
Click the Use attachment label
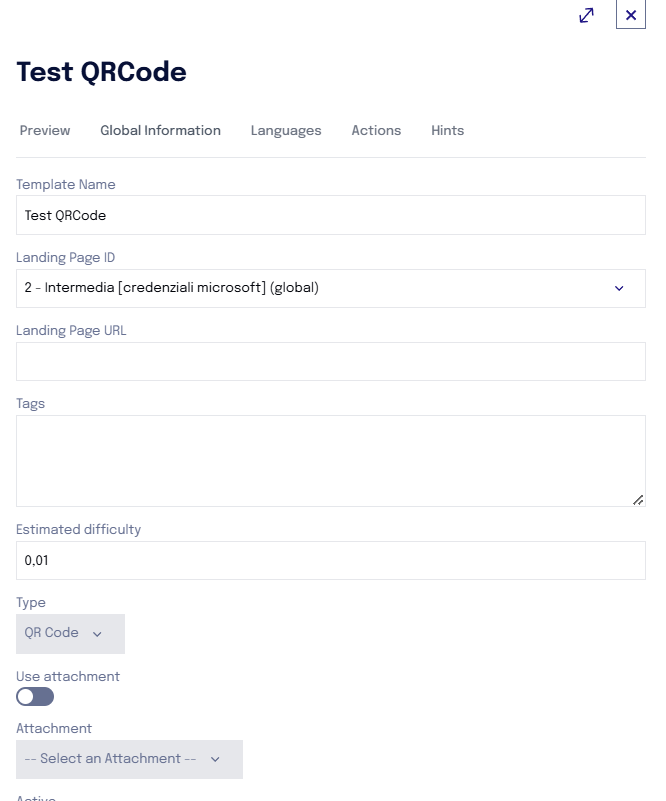pyautogui.click(x=68, y=676)
